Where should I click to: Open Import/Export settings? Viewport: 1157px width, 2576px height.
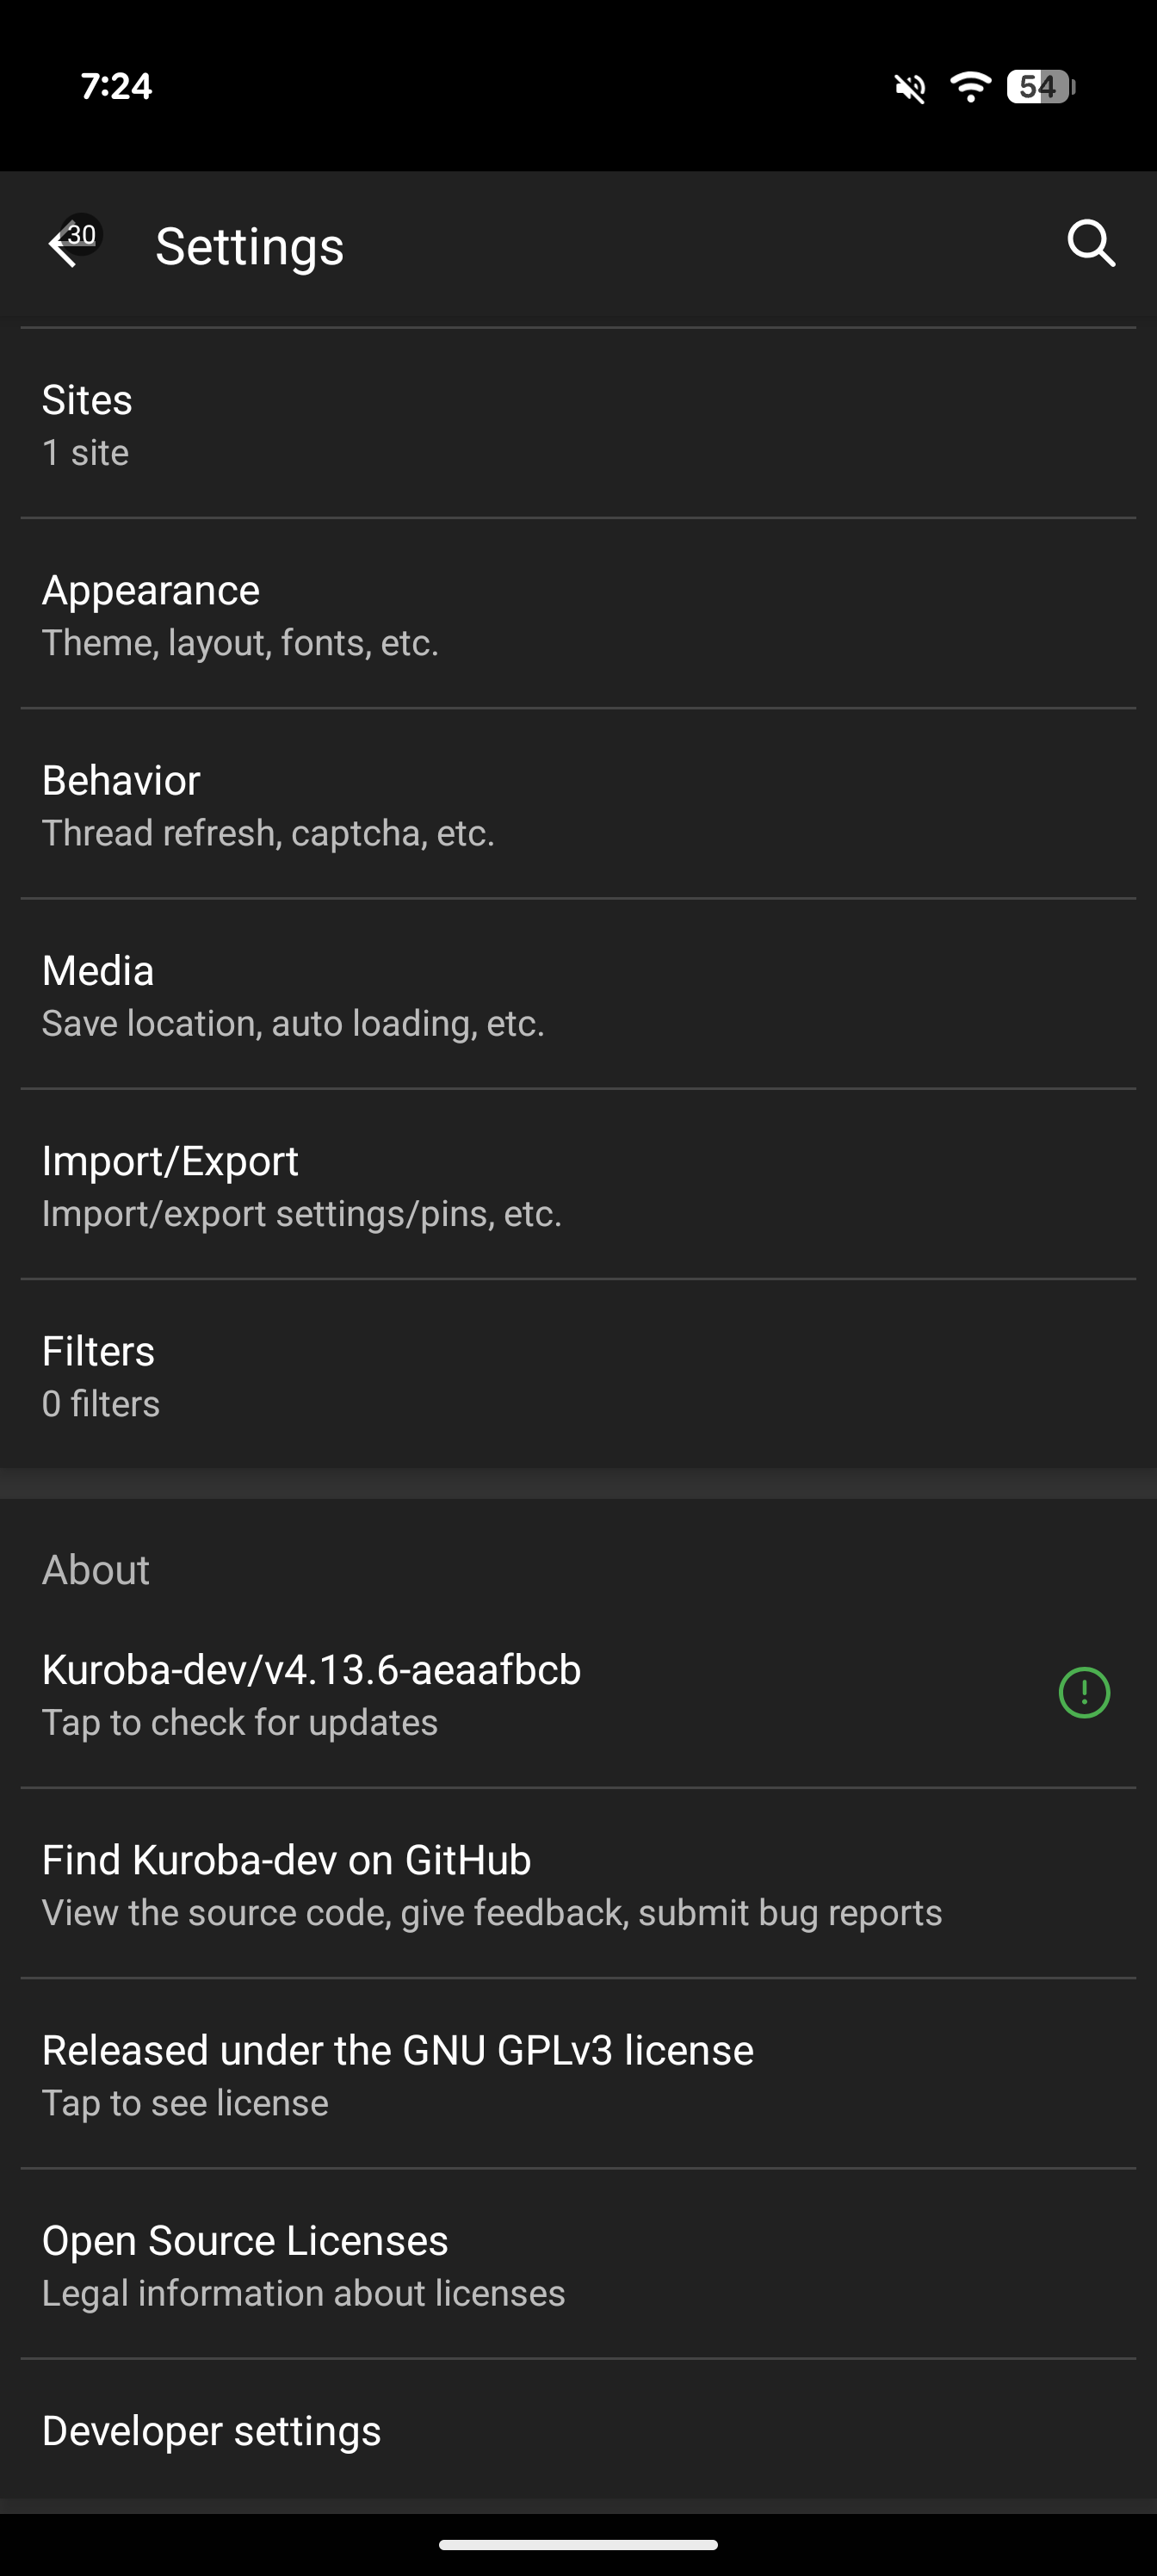click(578, 1185)
